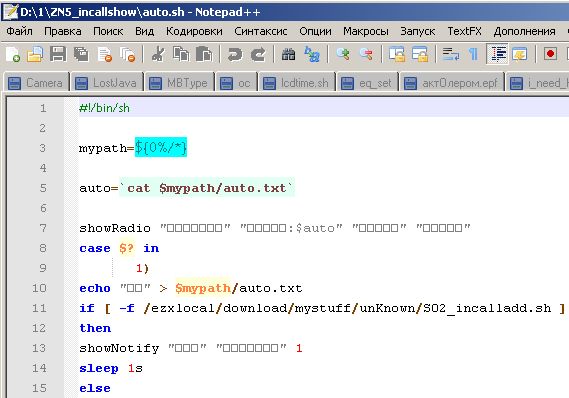569x398 pixels.
Task: Place cursor on #!/bin/sh line
Action: (x=105, y=108)
